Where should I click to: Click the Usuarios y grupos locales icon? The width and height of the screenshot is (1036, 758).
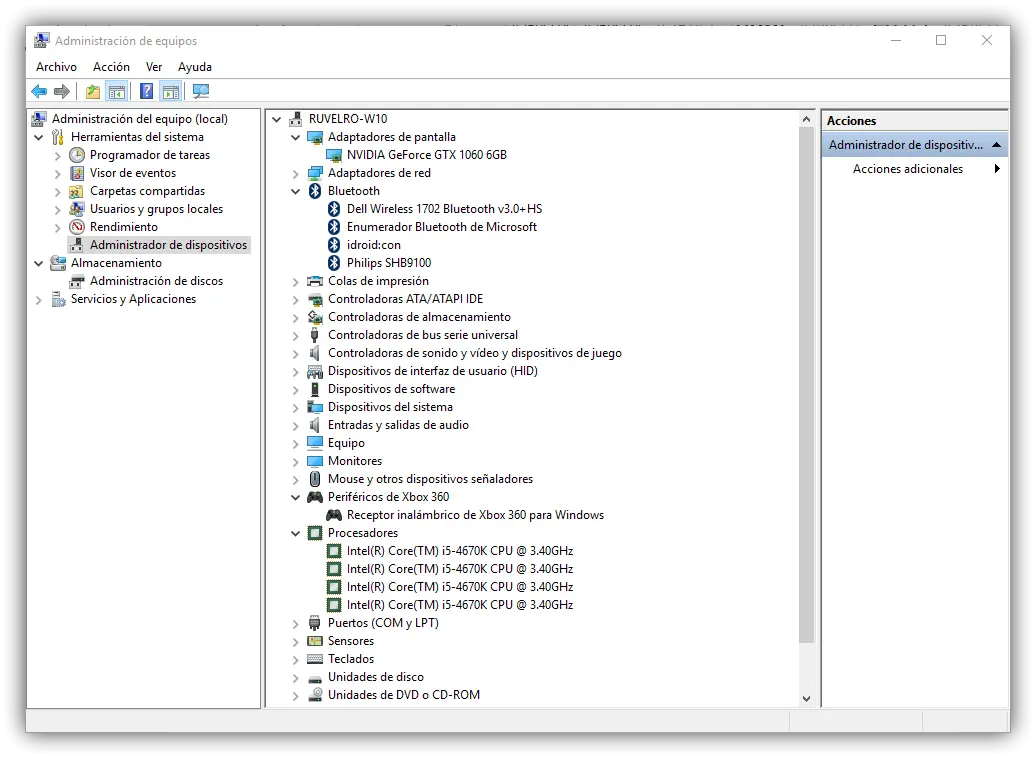tap(77, 209)
